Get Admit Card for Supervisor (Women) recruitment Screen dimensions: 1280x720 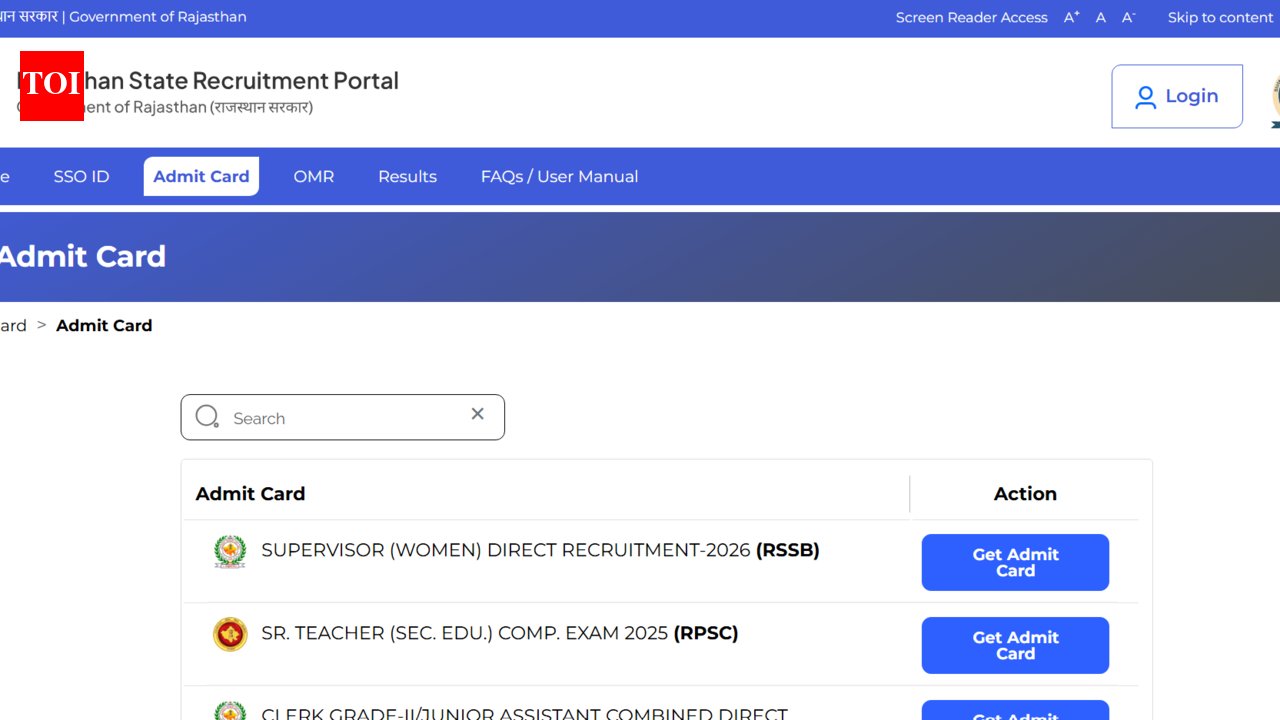click(x=1015, y=562)
